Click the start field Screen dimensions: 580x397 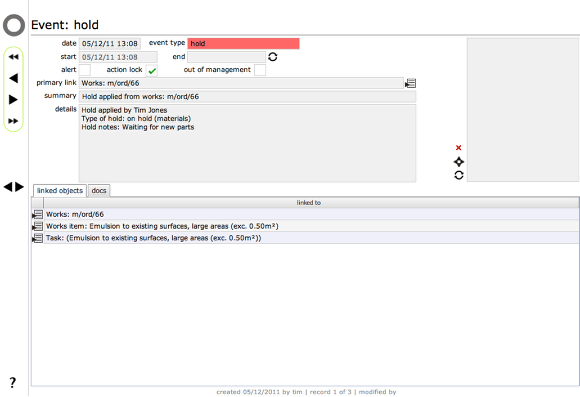[118, 57]
